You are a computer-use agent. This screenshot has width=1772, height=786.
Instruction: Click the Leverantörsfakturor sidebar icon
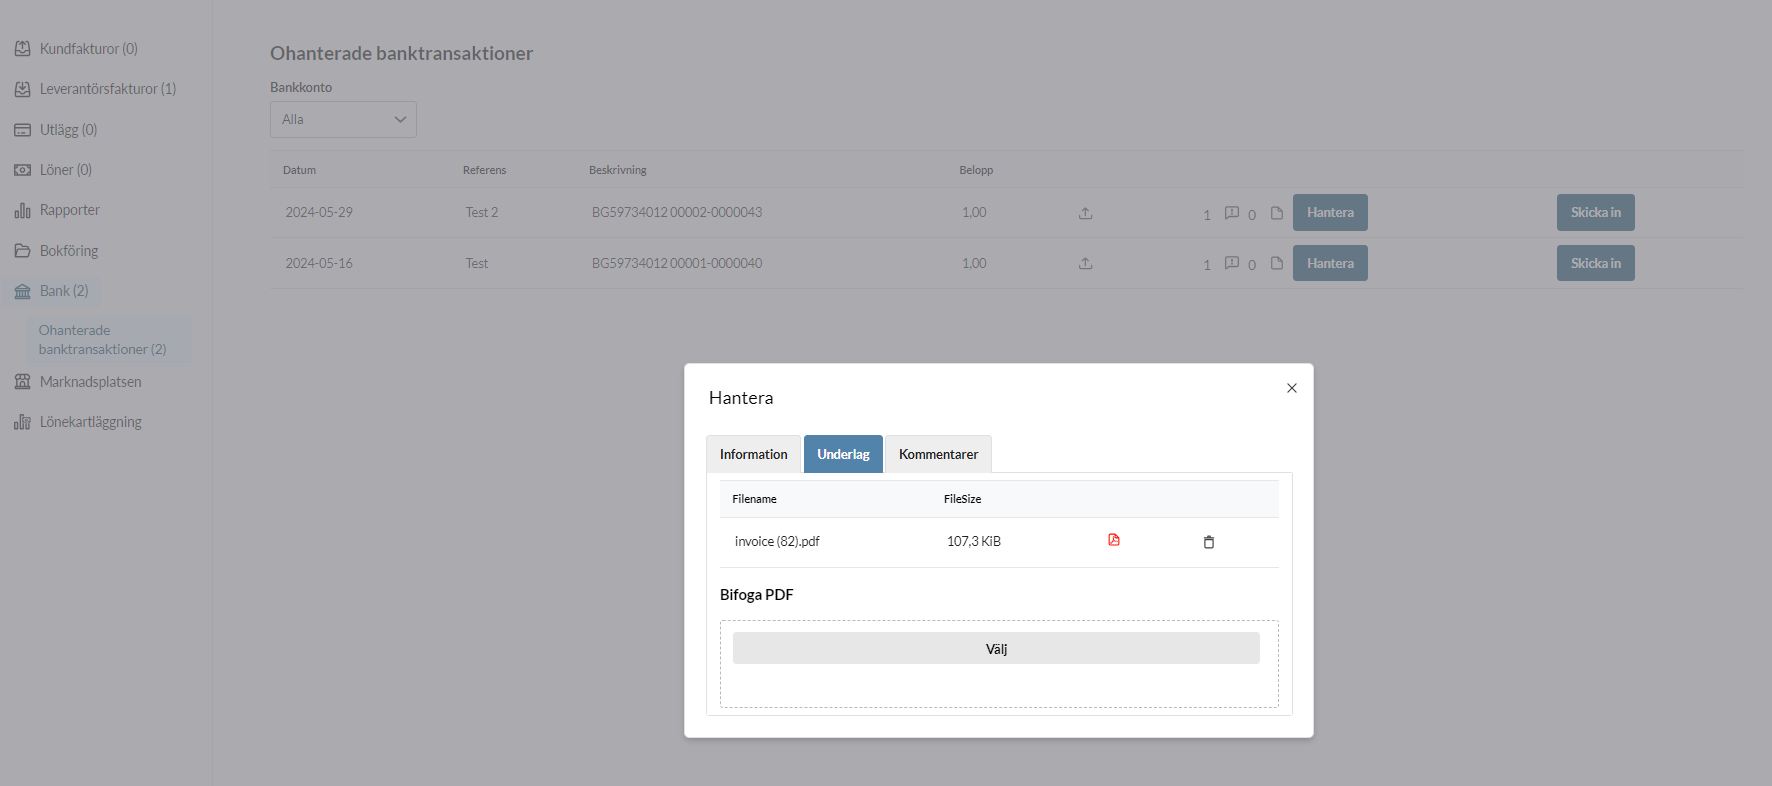pyautogui.click(x=22, y=89)
